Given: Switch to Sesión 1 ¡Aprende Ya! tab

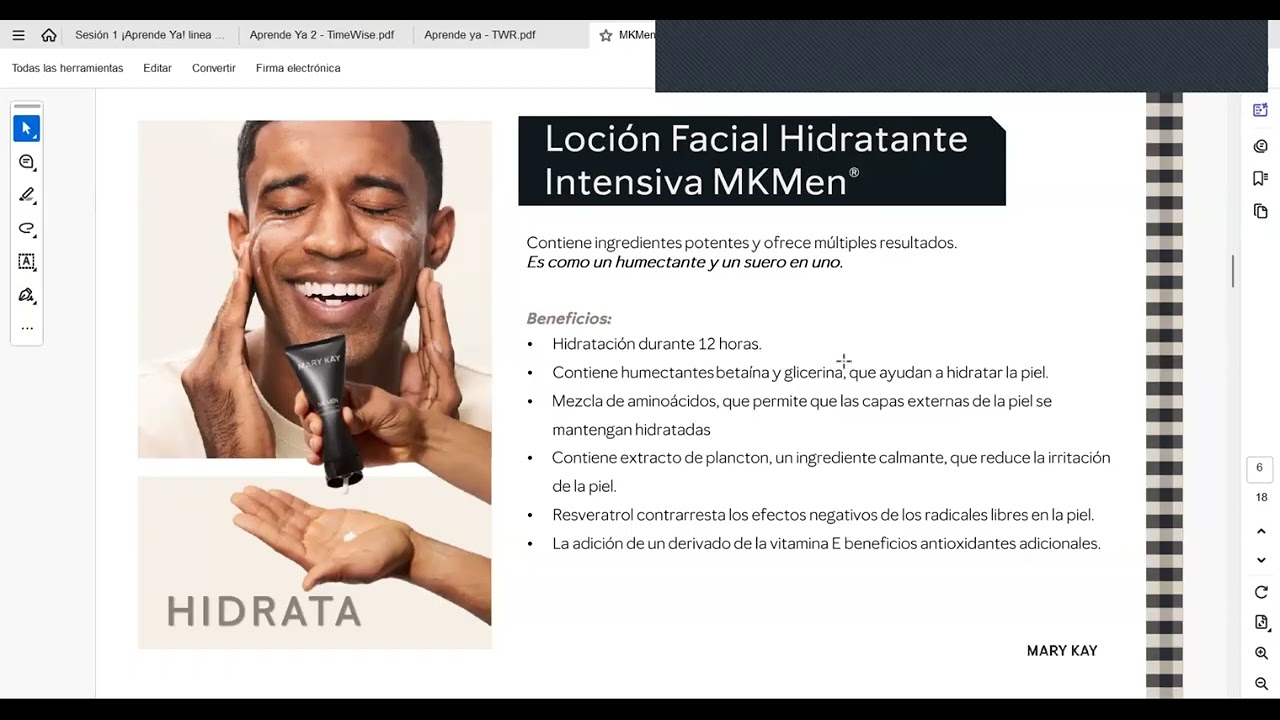Looking at the screenshot, I should click(150, 35).
